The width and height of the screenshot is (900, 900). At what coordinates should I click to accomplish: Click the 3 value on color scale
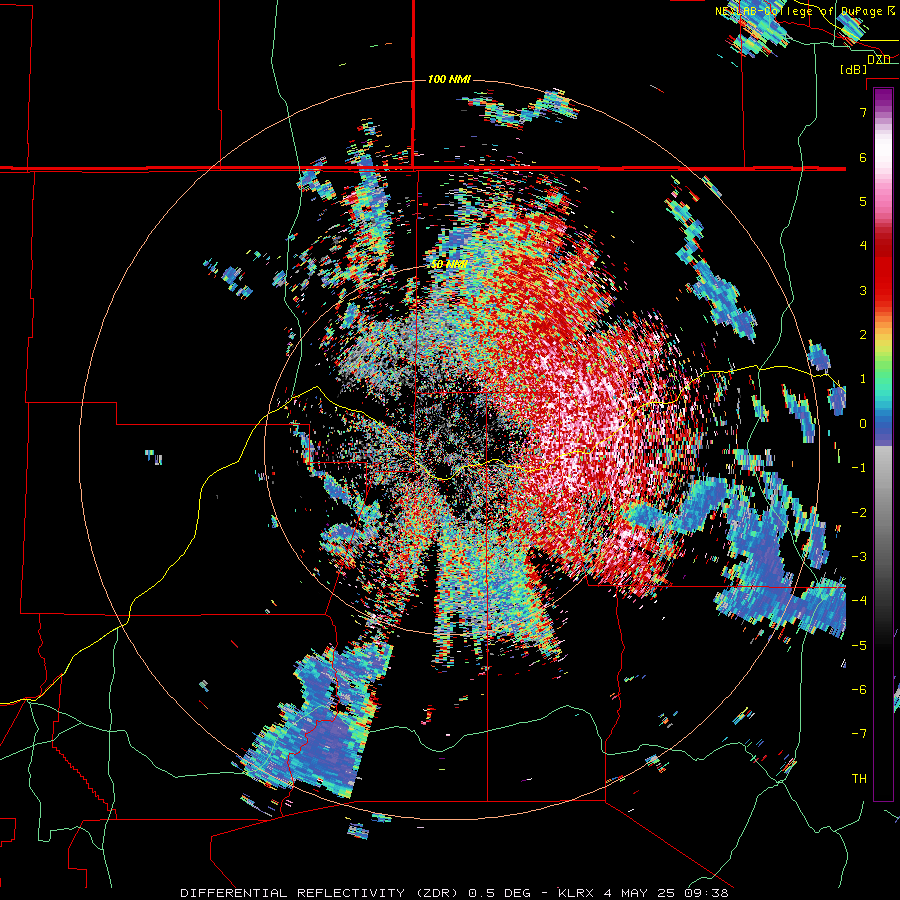(863, 290)
